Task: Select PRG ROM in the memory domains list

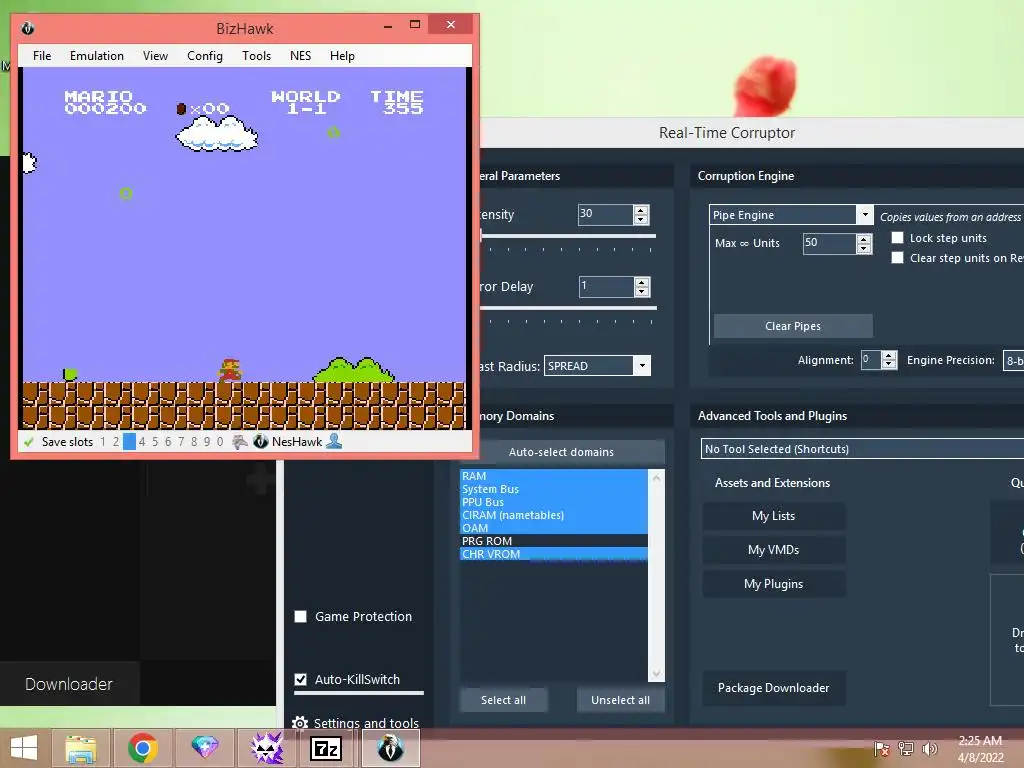Action: point(554,541)
